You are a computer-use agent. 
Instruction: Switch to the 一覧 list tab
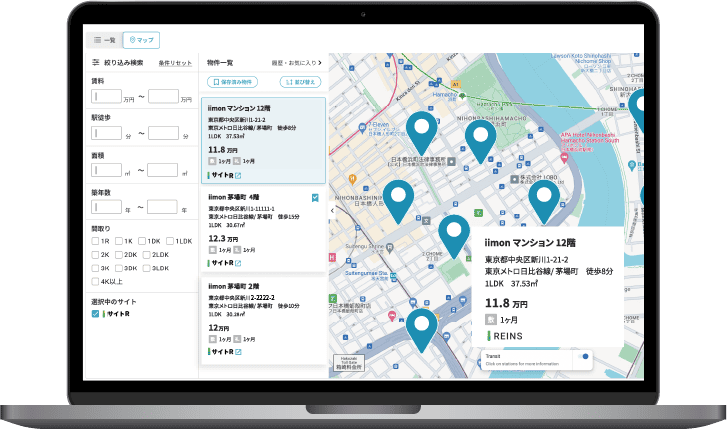tap(104, 40)
